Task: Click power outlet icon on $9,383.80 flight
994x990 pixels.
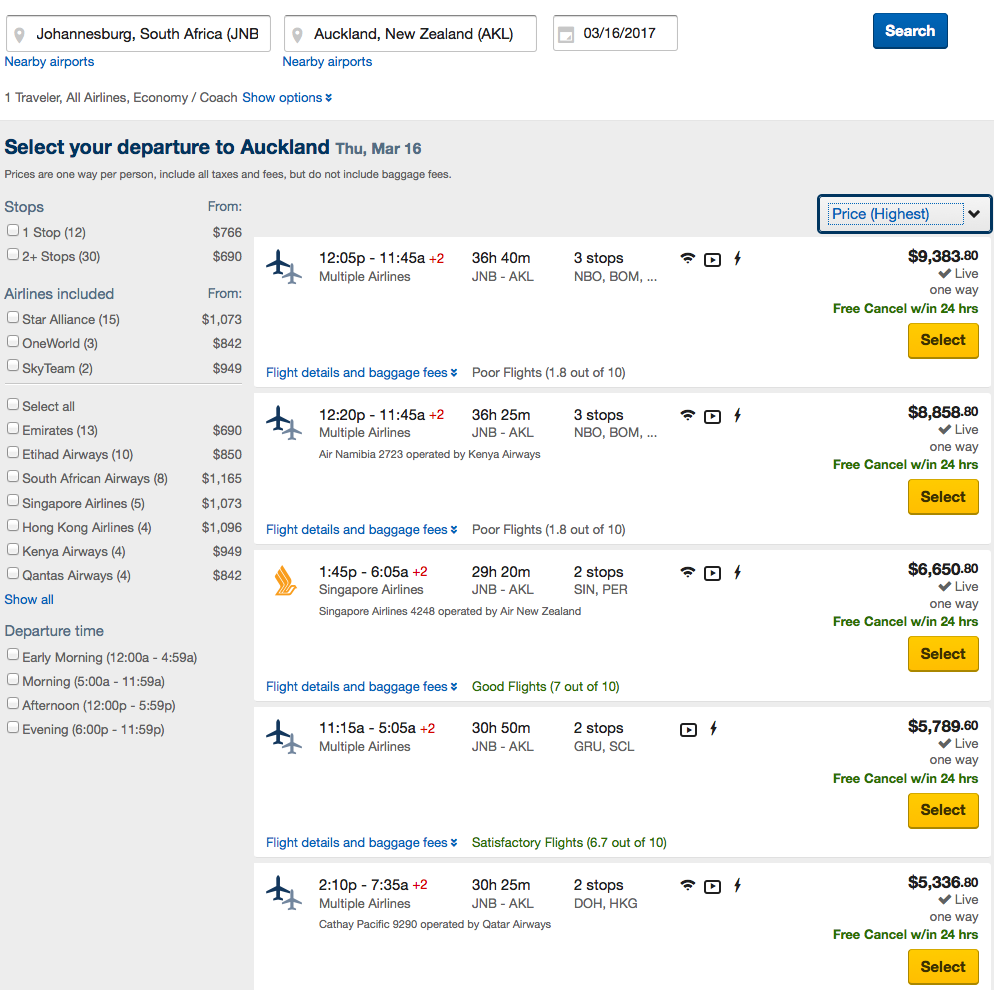Action: (737, 259)
